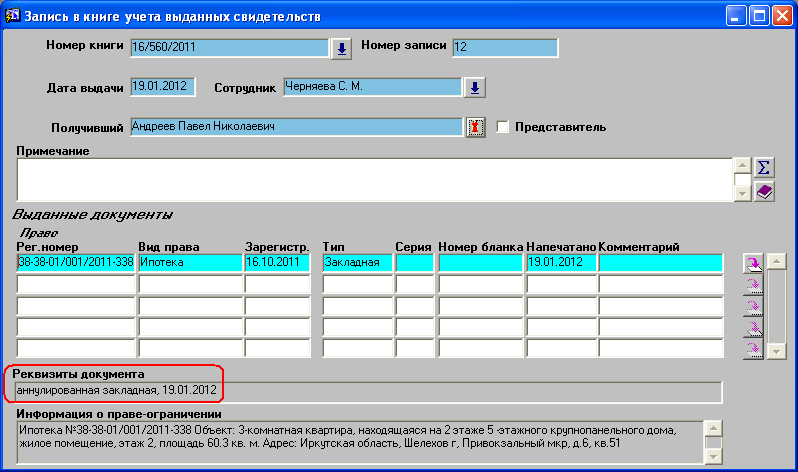Select registration number cell 38-38-01/001/2011-338
798x472 pixels.
click(76, 263)
